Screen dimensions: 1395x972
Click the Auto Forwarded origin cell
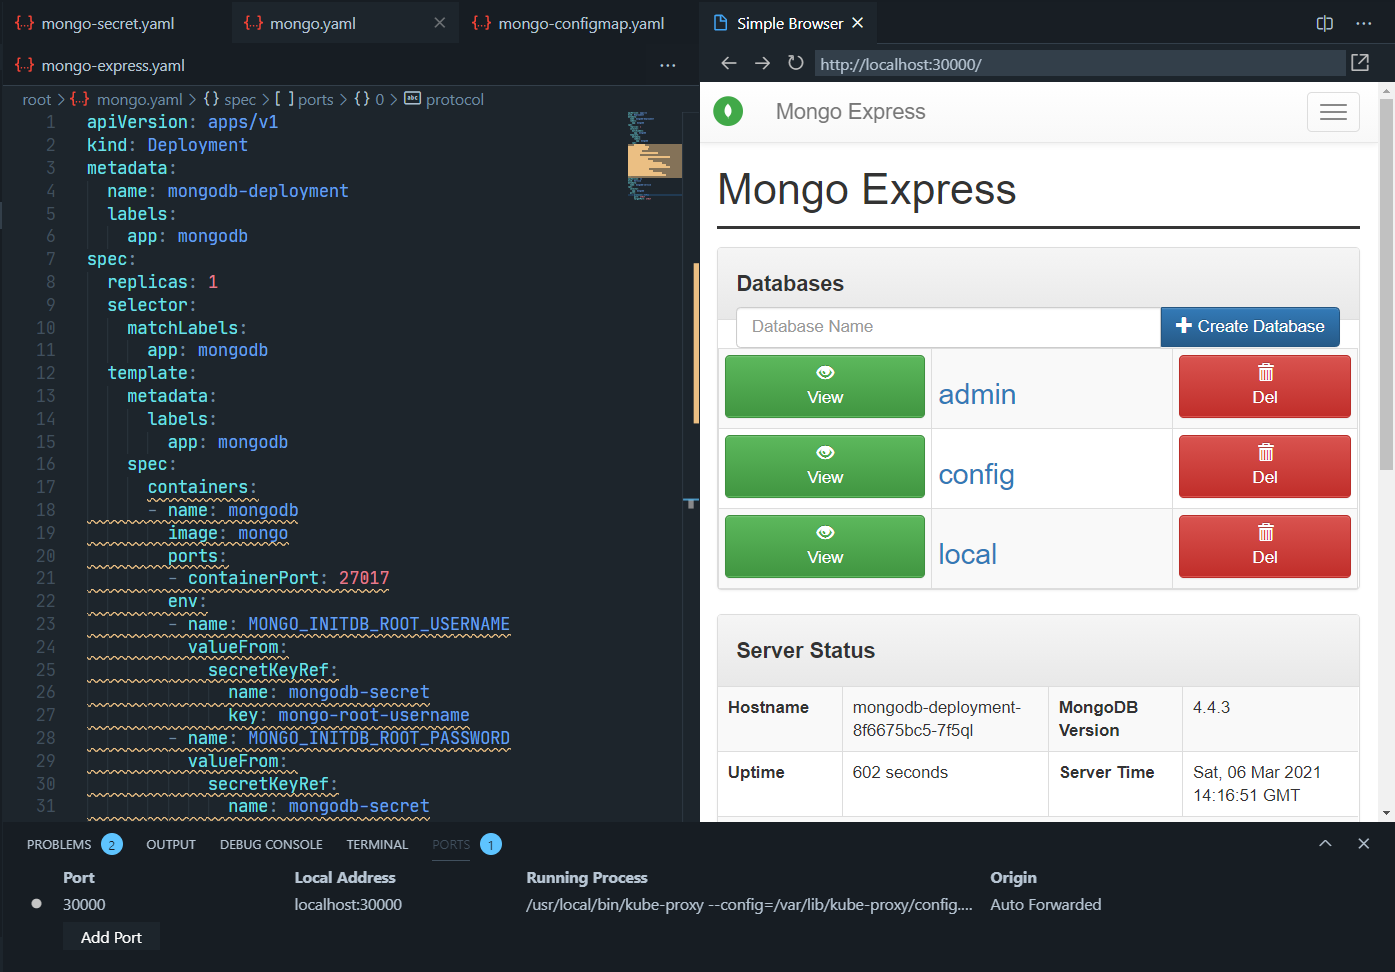tap(1046, 905)
